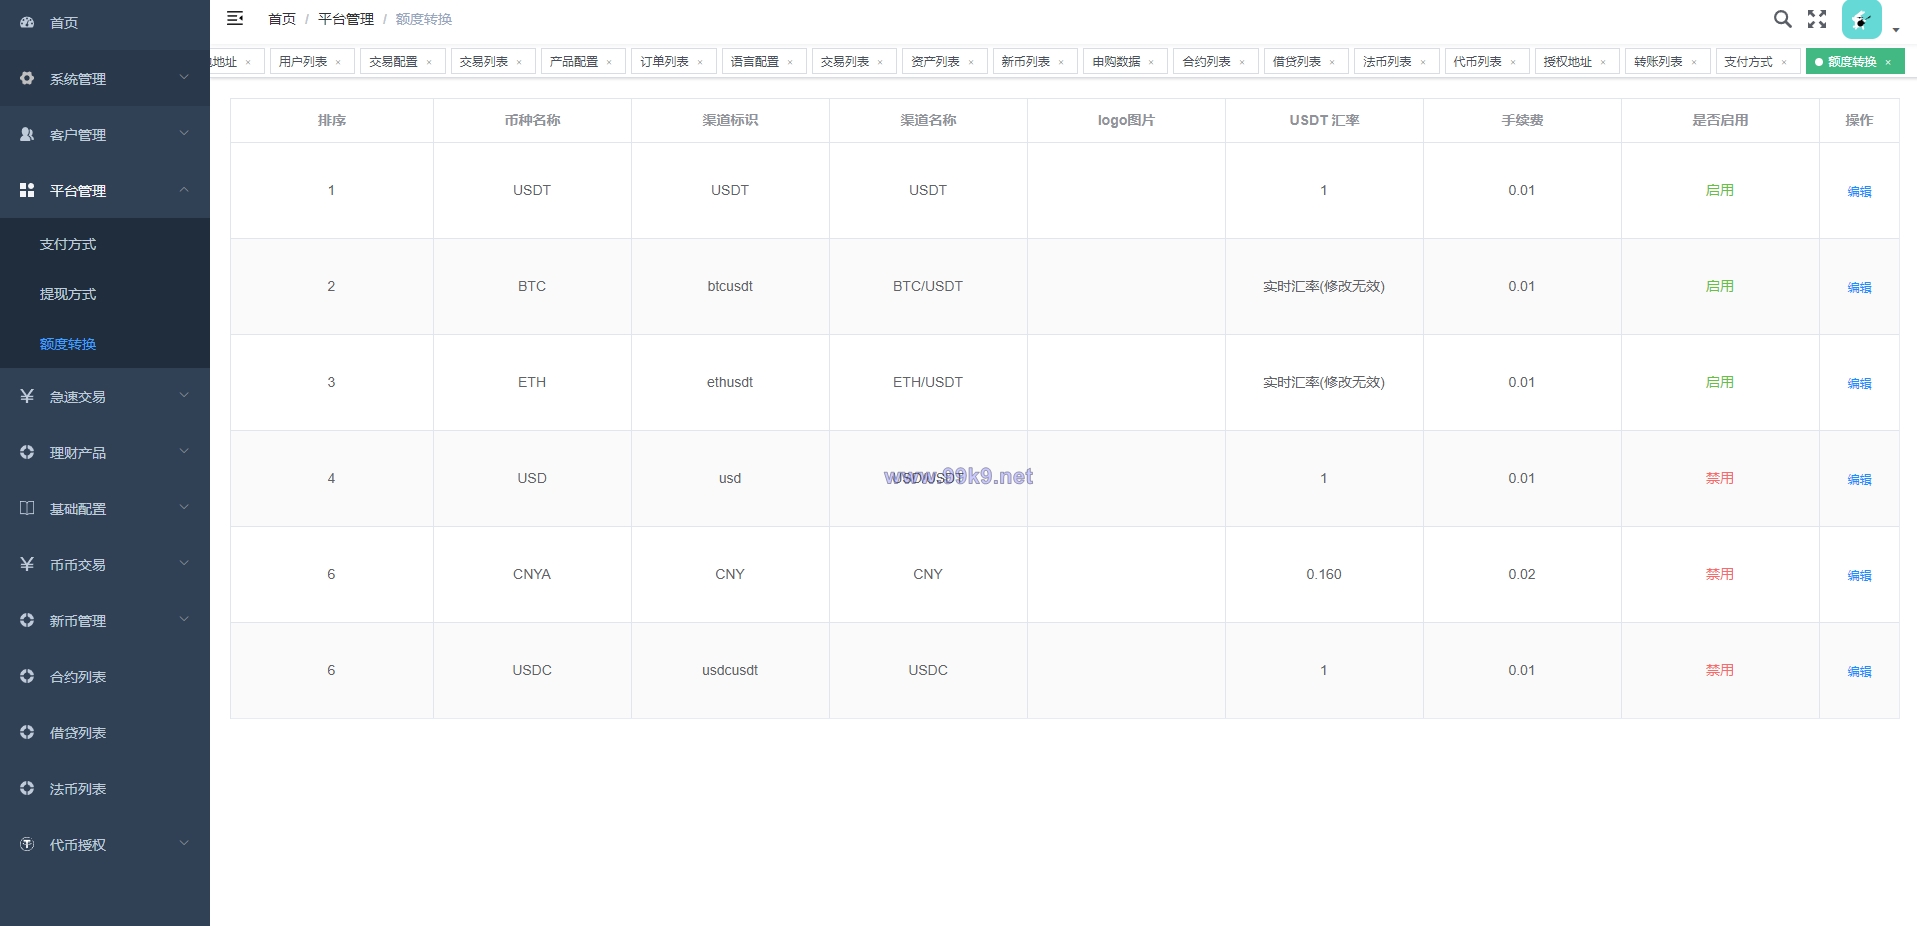Screen dimensions: 1917x926
Task: Click the 币币交易 yen icon
Action: (x=27, y=564)
